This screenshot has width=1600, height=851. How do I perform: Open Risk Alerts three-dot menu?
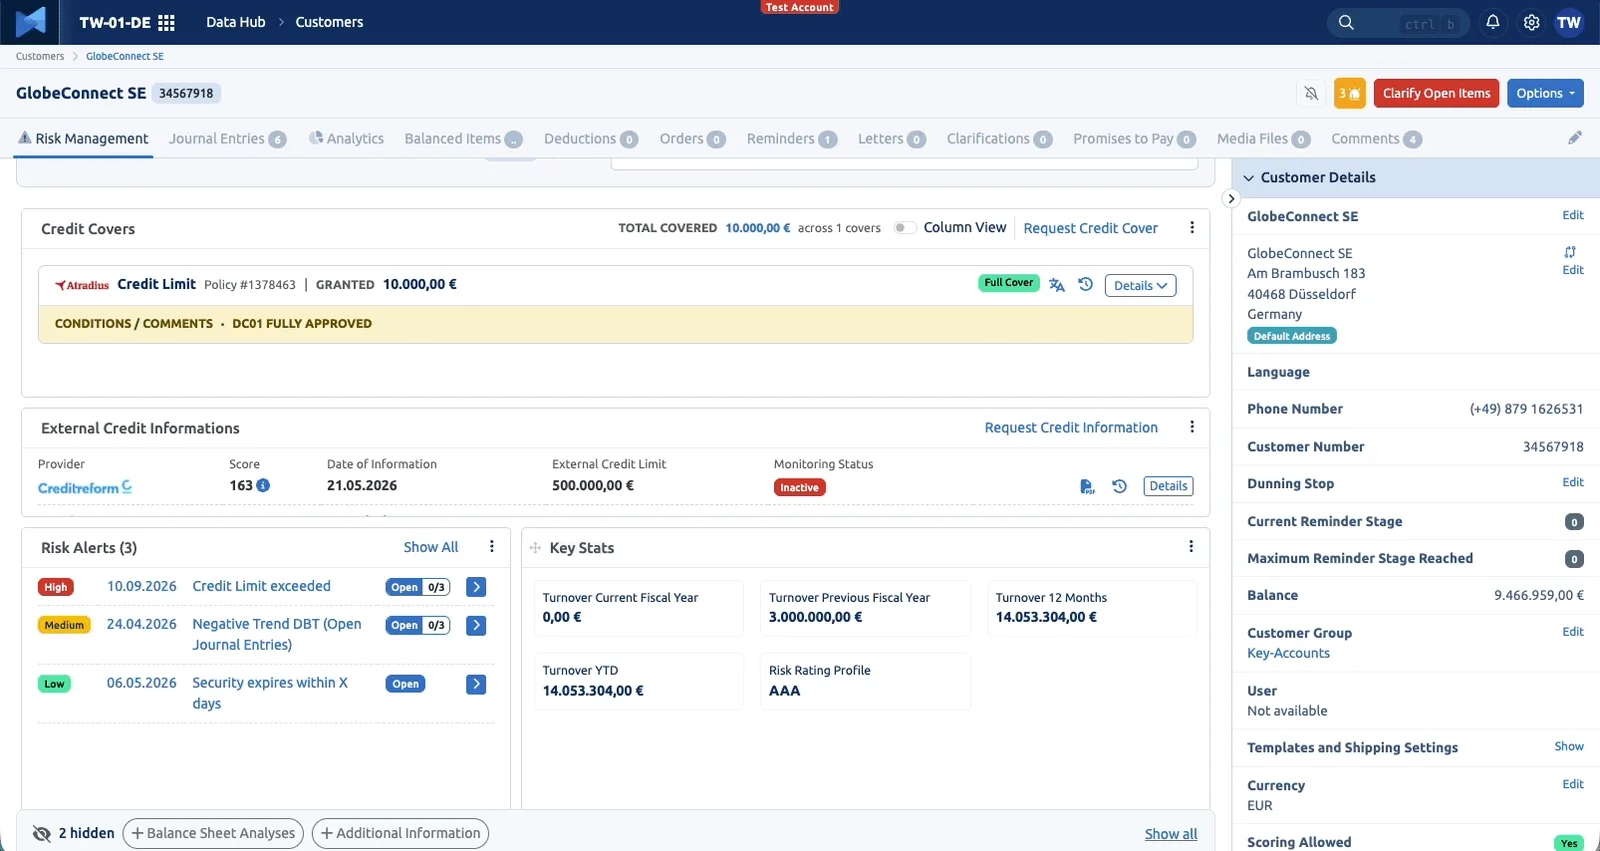491,547
